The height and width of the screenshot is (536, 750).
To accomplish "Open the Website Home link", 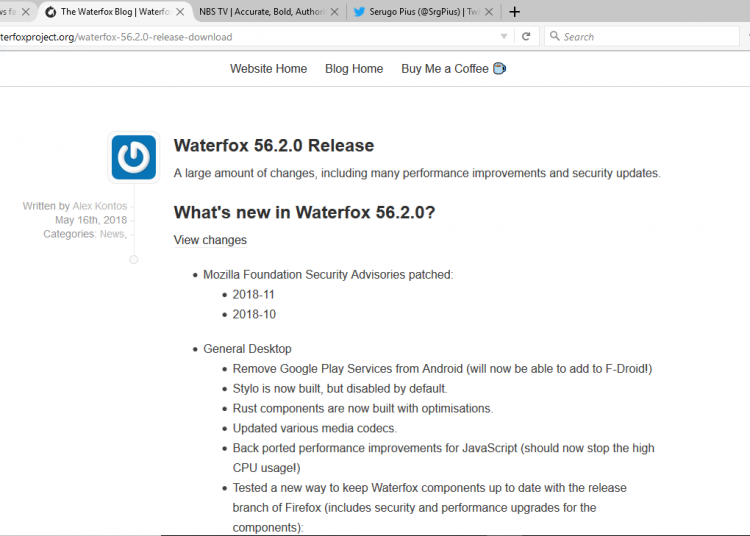I will click(268, 69).
